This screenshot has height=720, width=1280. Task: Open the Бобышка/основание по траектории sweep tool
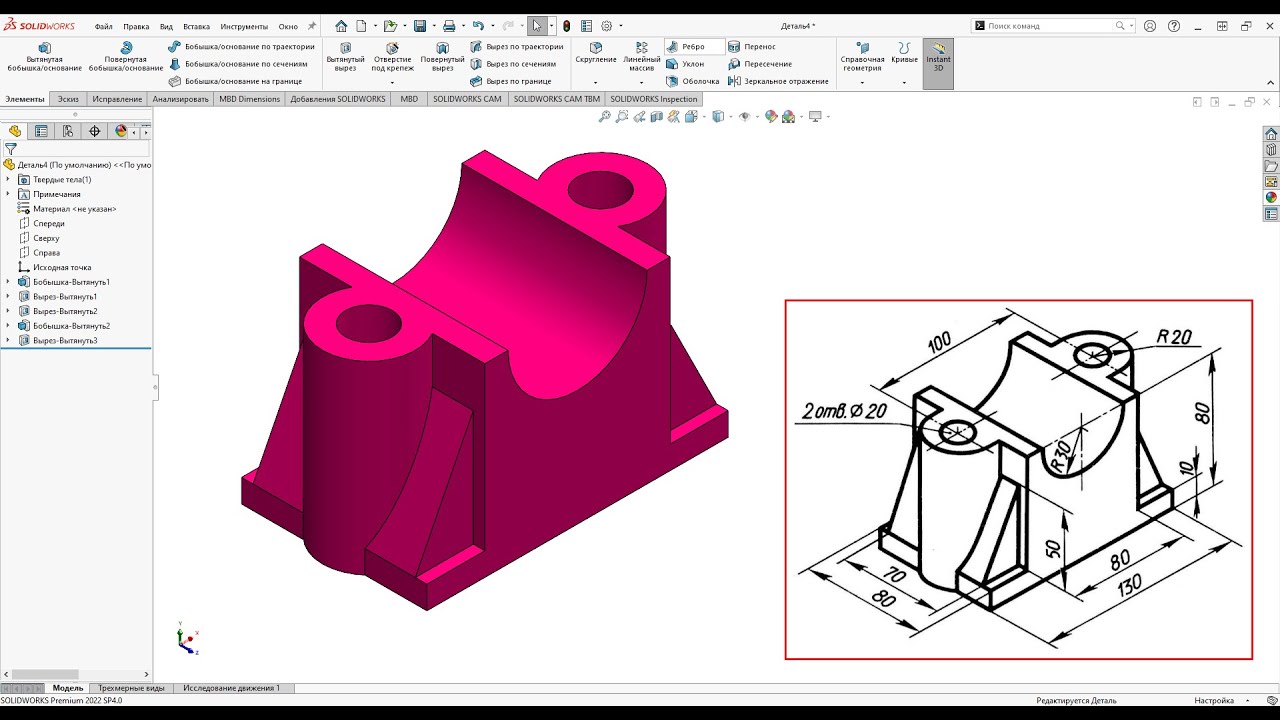[x=242, y=47]
